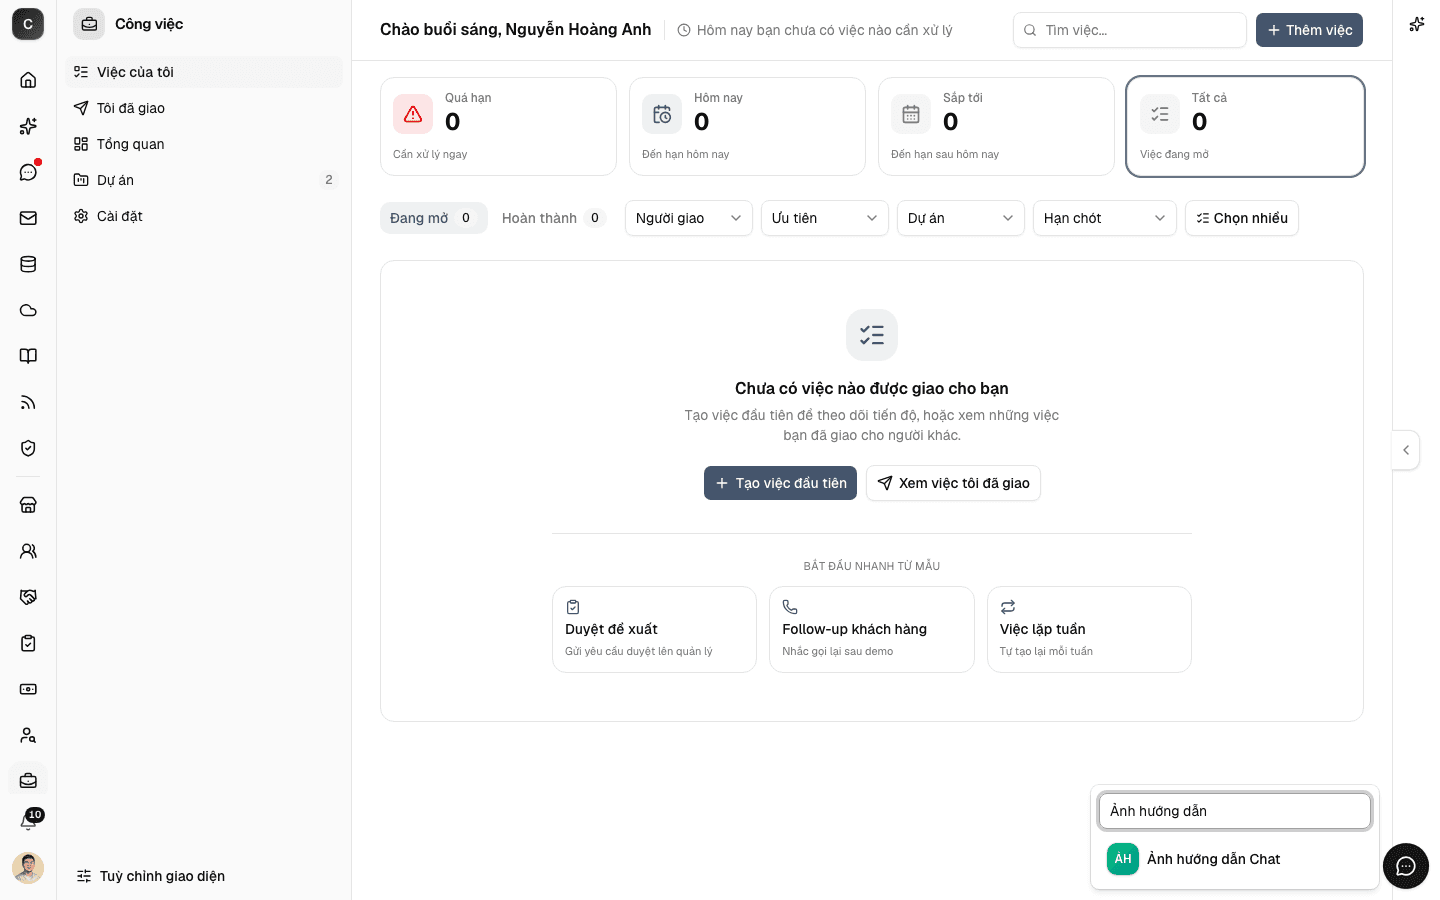Open the database icon in sidebar
1440x900 pixels.
point(28,264)
